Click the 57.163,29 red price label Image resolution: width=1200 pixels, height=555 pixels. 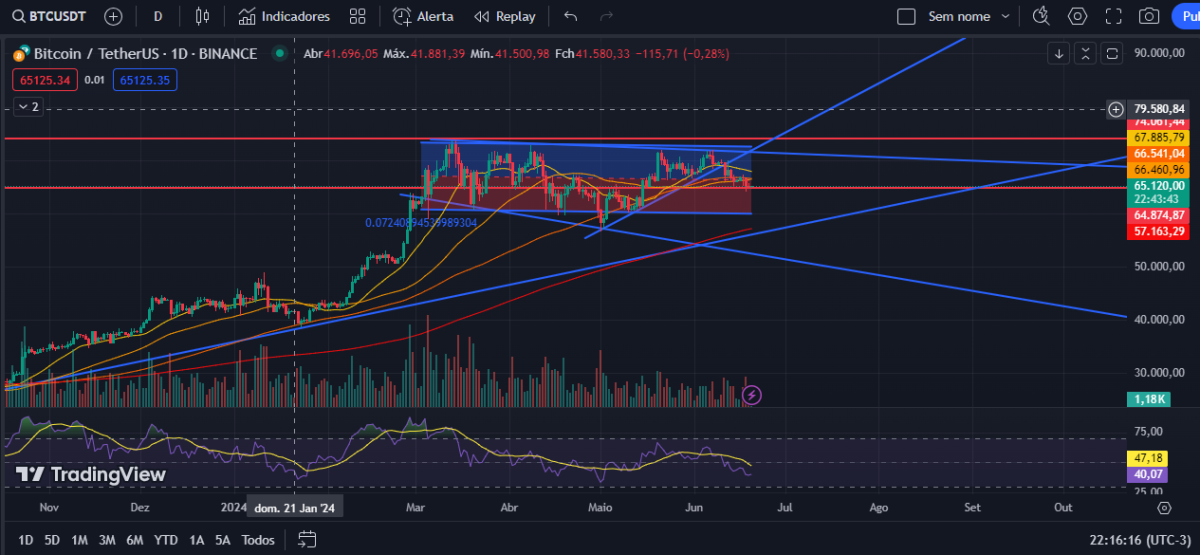[x=1159, y=232]
